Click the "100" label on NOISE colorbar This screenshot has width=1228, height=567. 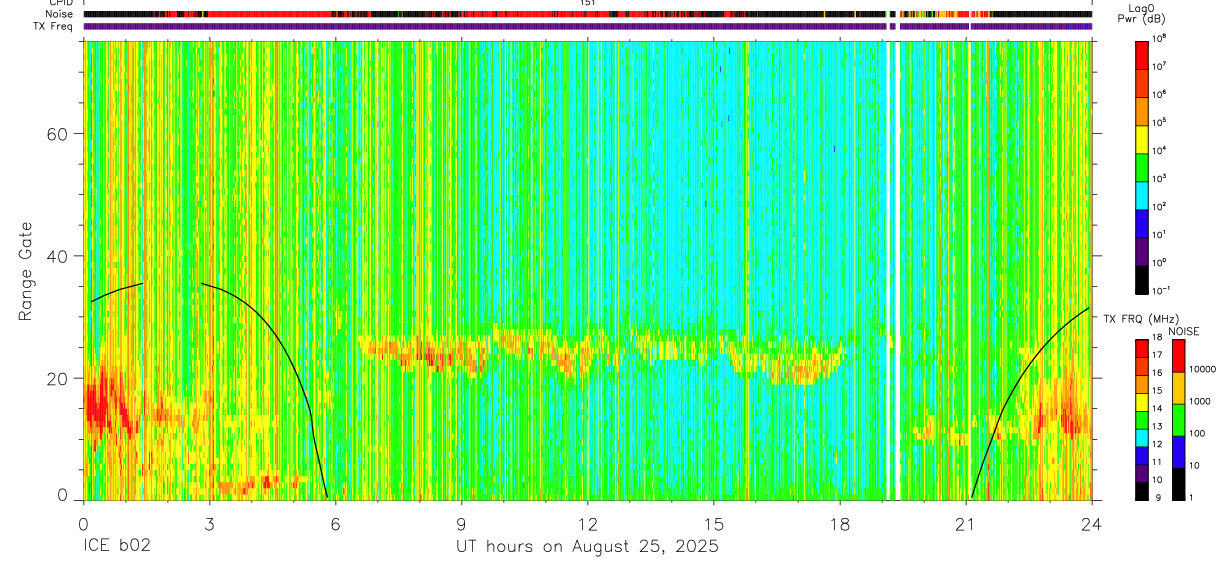pyautogui.click(x=1195, y=435)
